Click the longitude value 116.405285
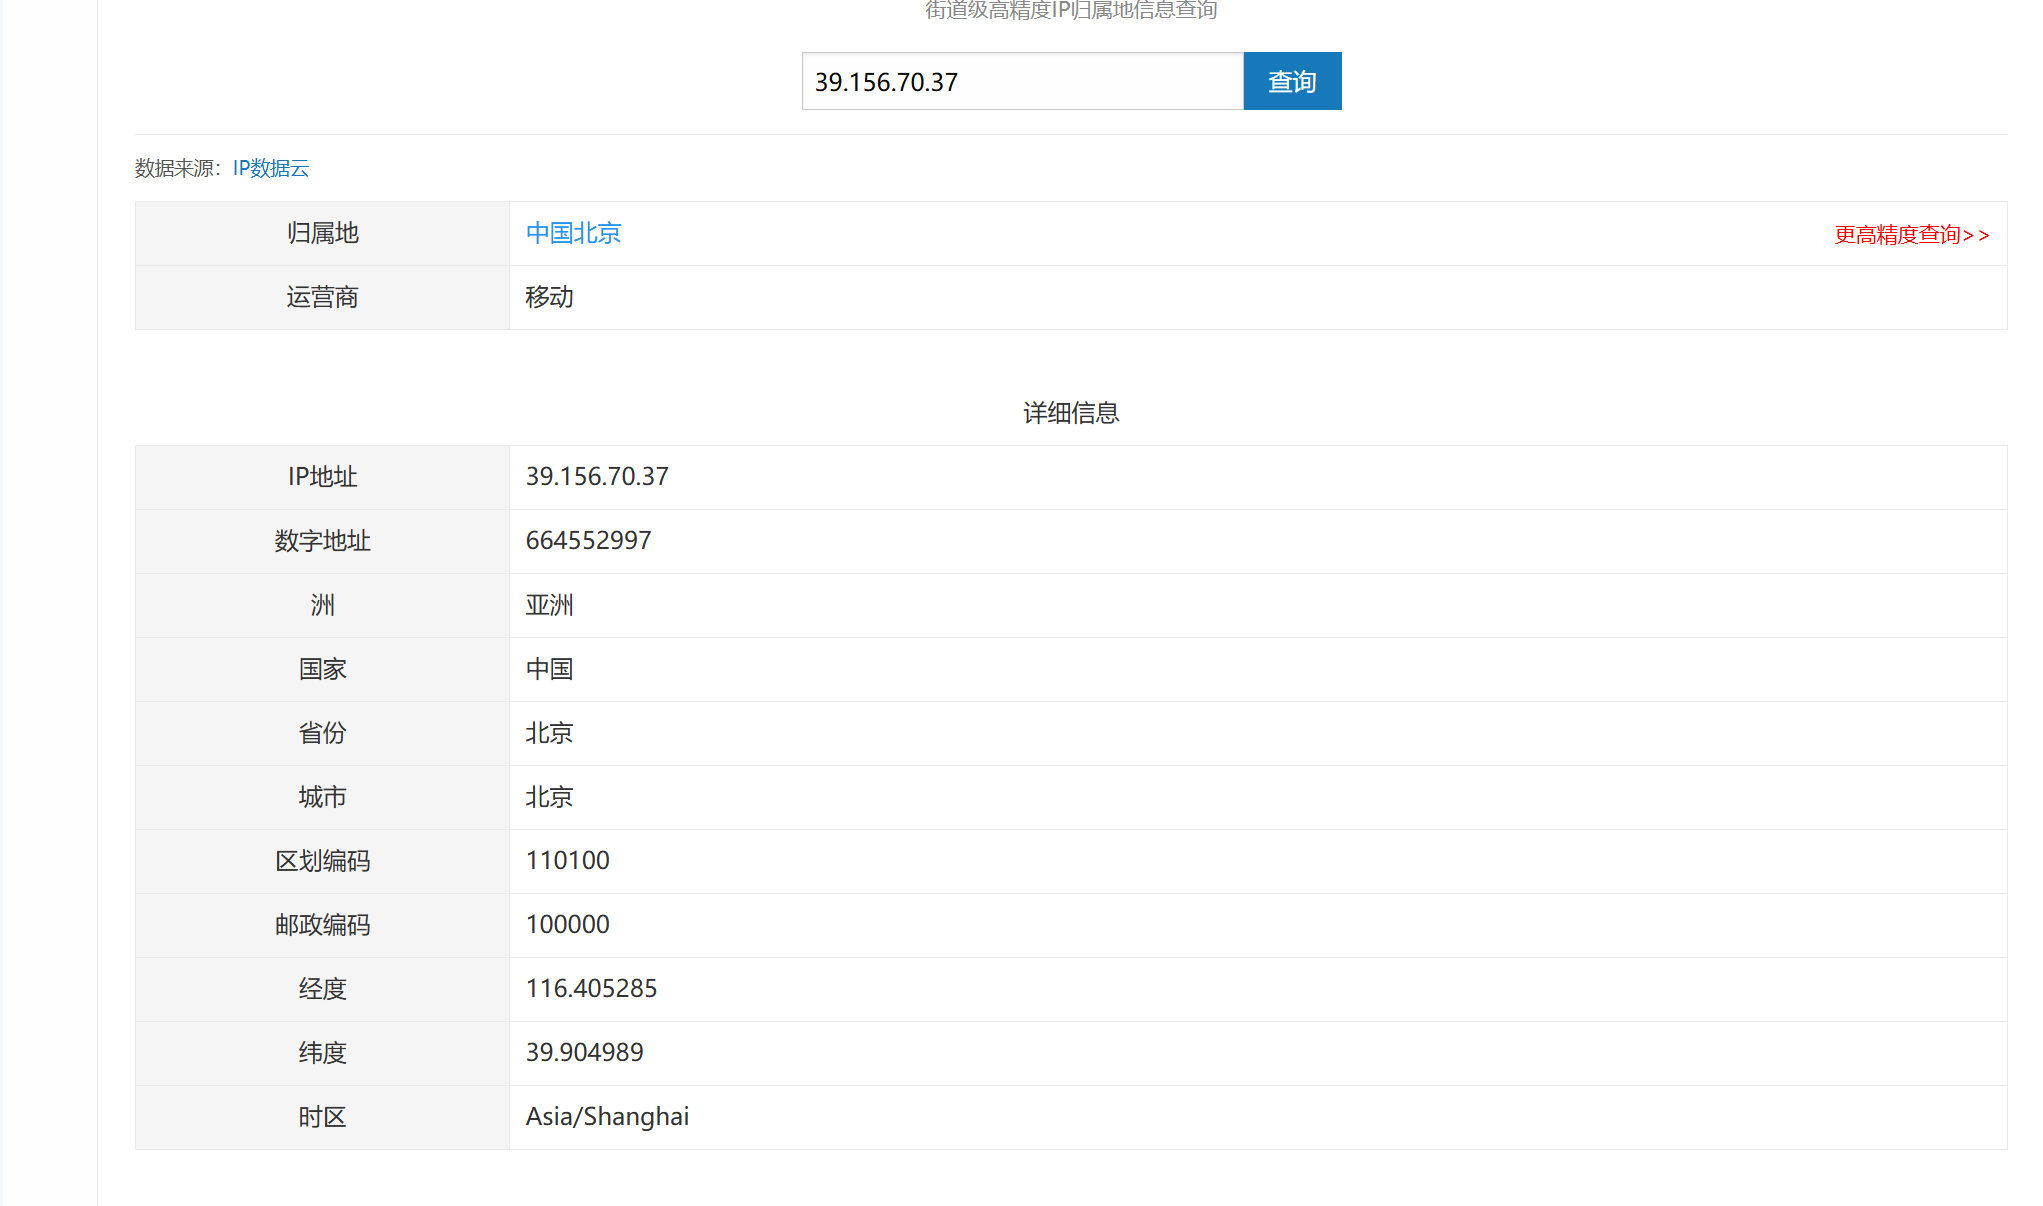2043x1206 pixels. click(591, 989)
